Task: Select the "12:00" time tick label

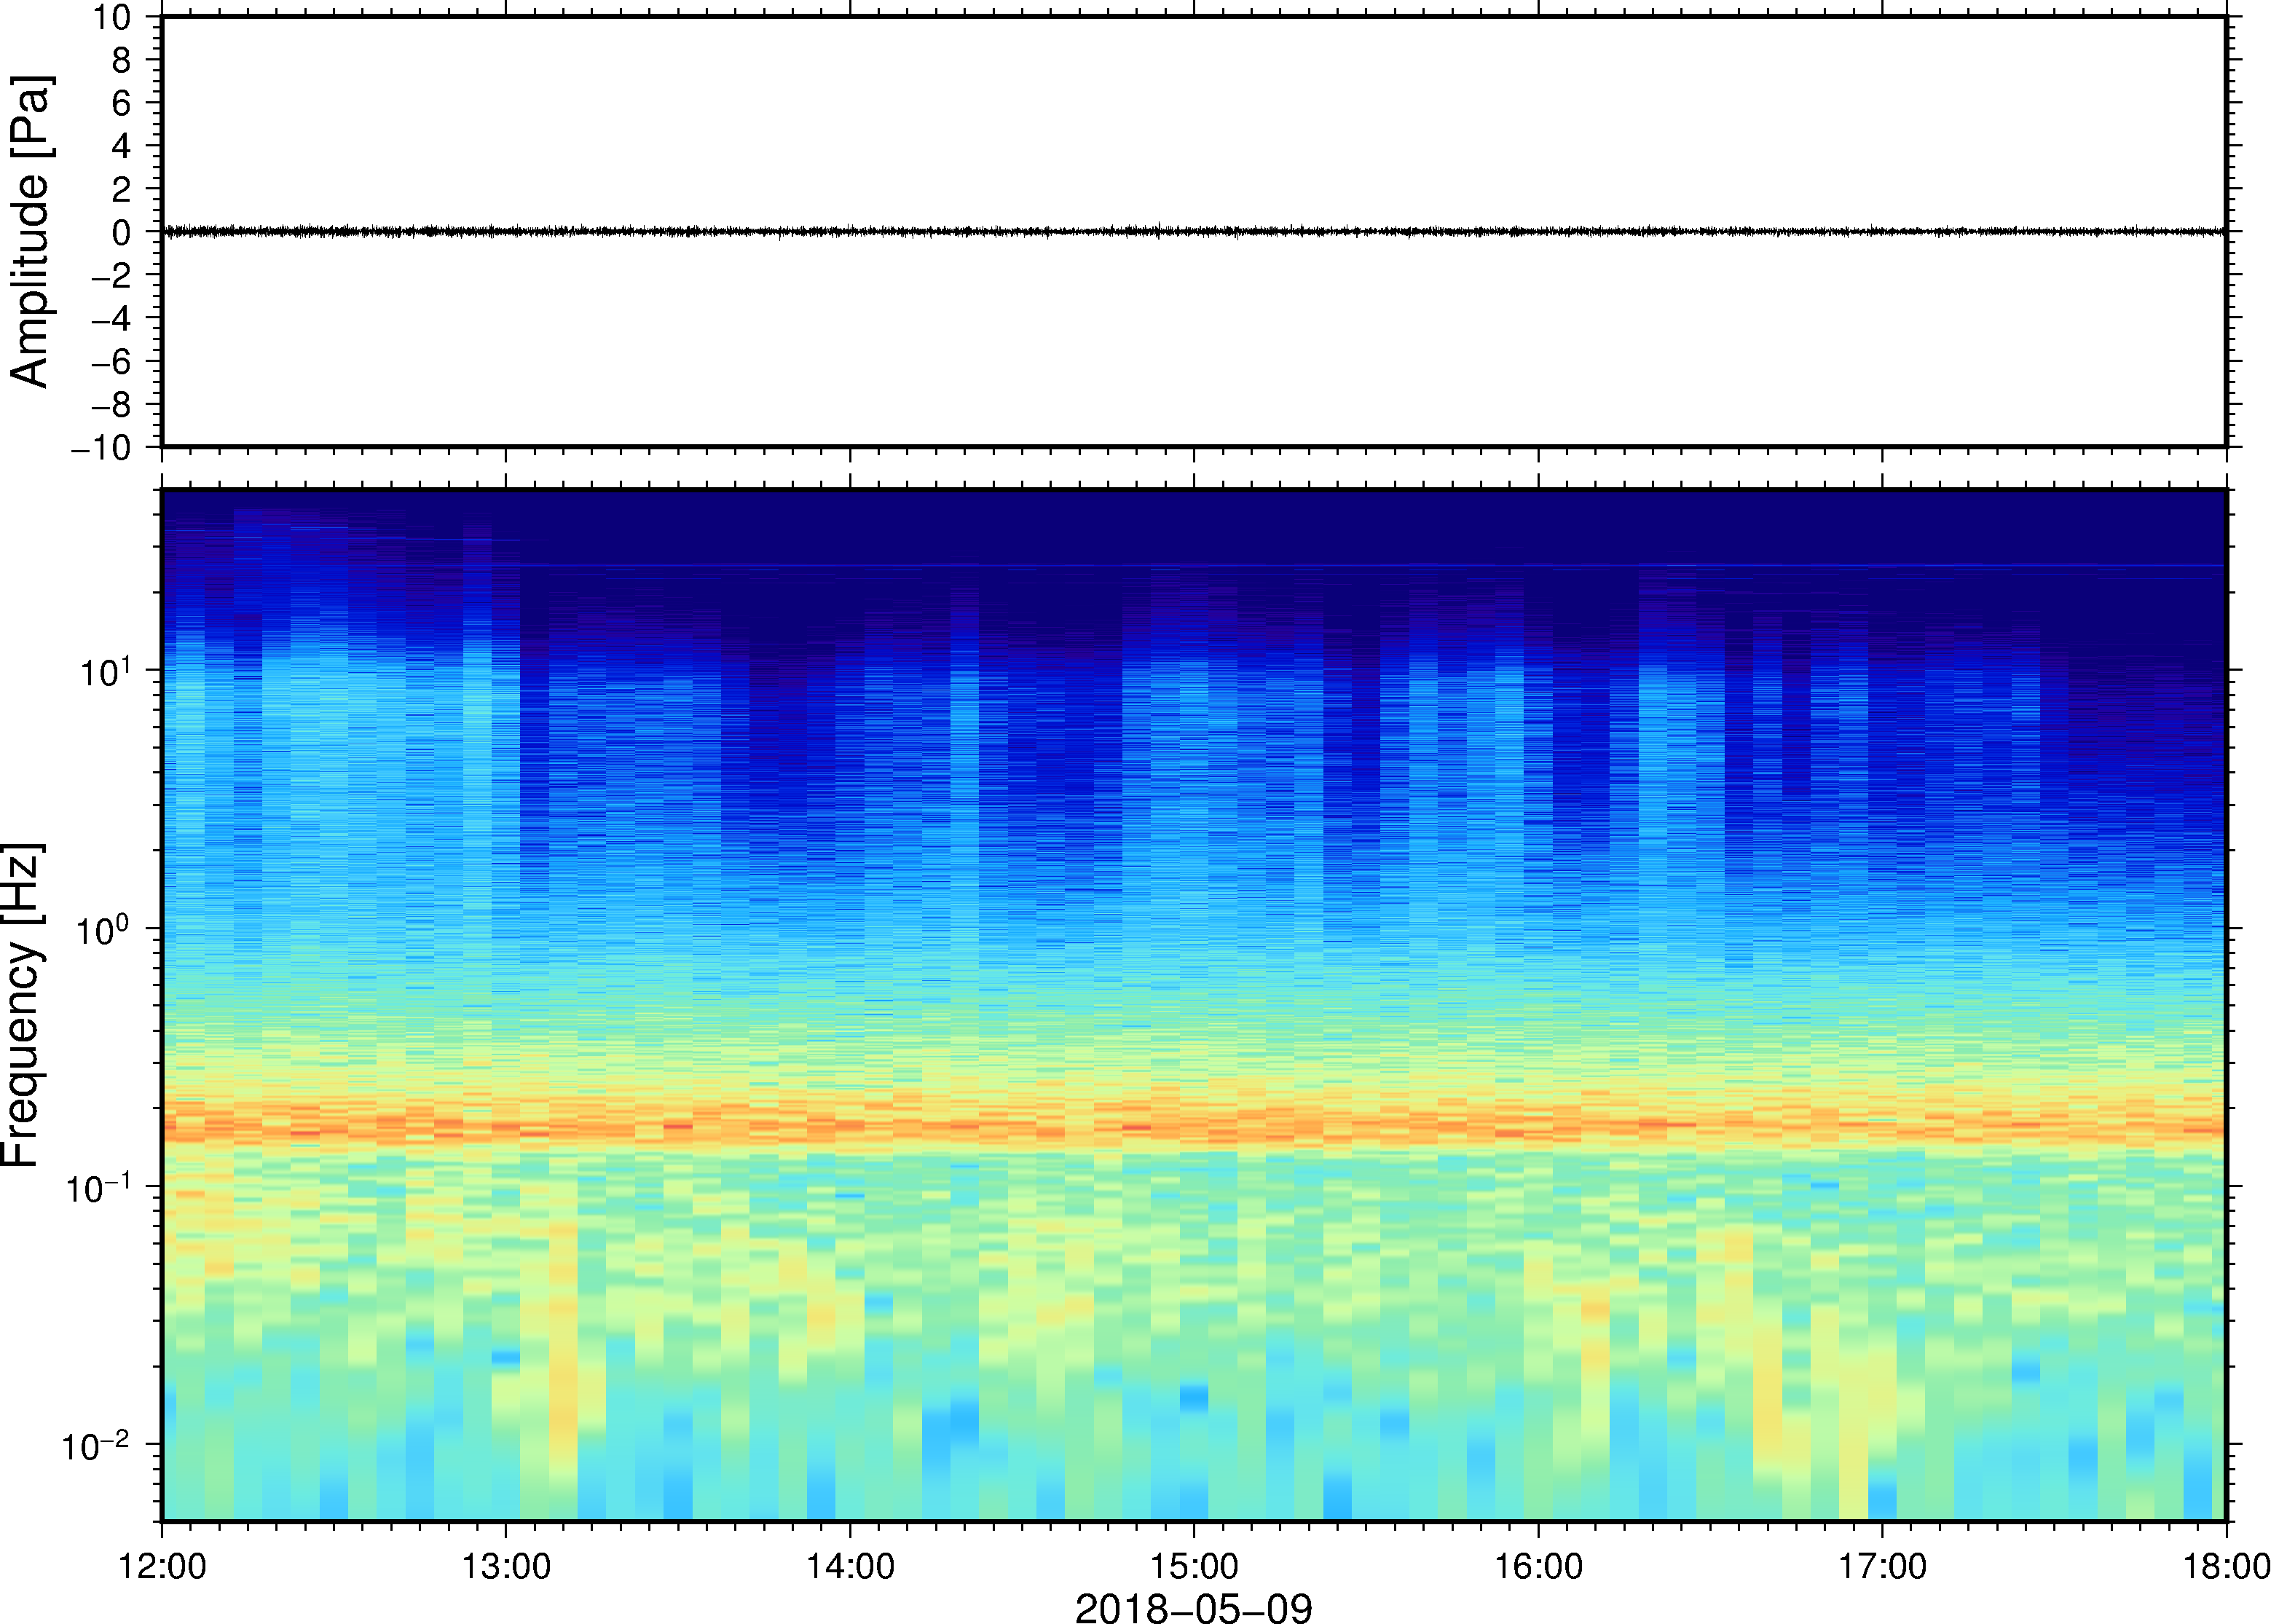Action: coord(162,1566)
